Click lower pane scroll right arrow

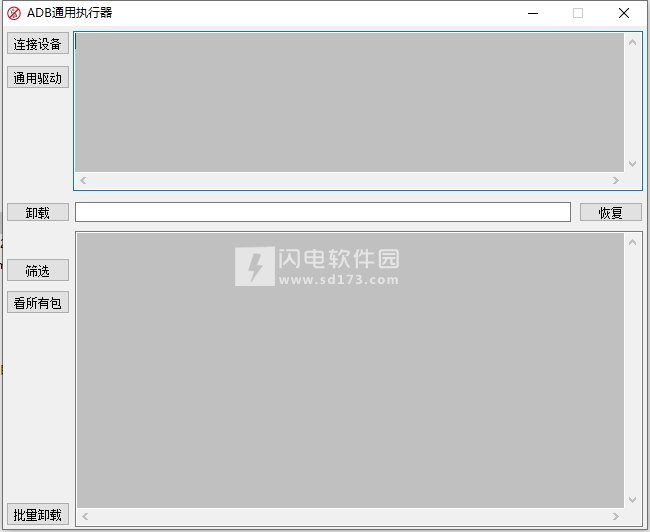pos(616,517)
